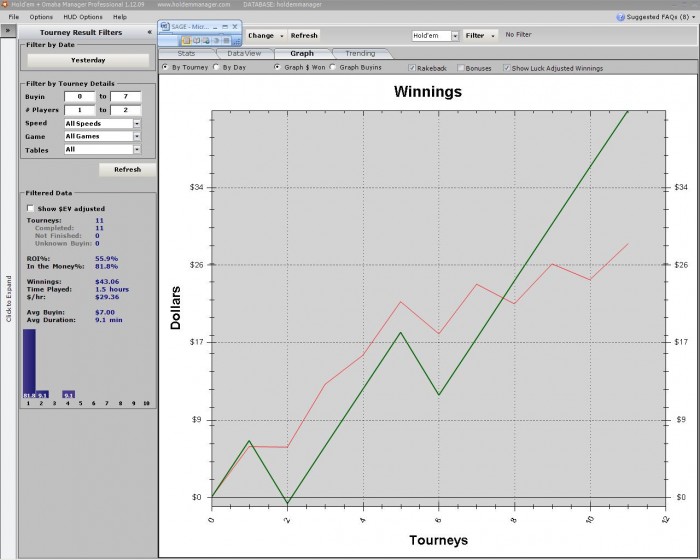
Task: Click the Suggested FAQs help icon
Action: (x=620, y=17)
